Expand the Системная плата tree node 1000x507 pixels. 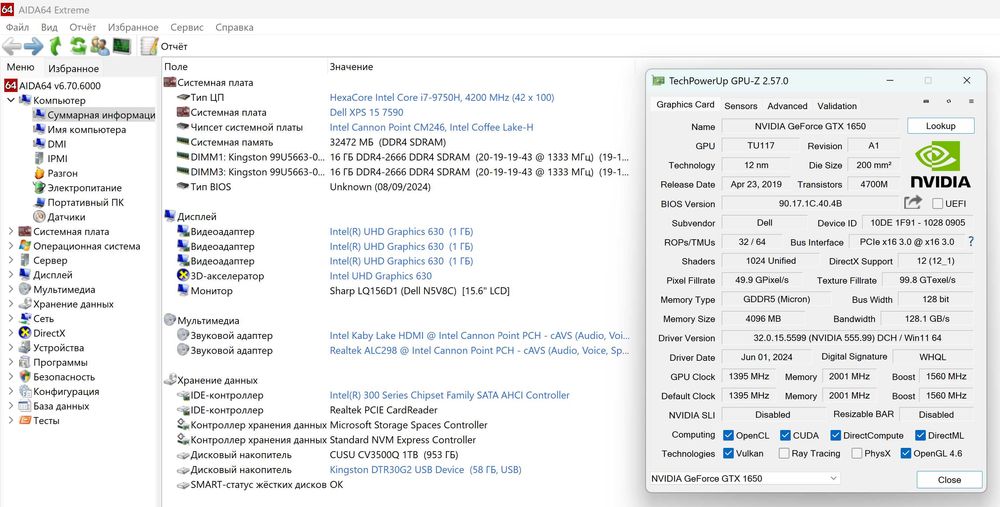pyautogui.click(x=11, y=231)
